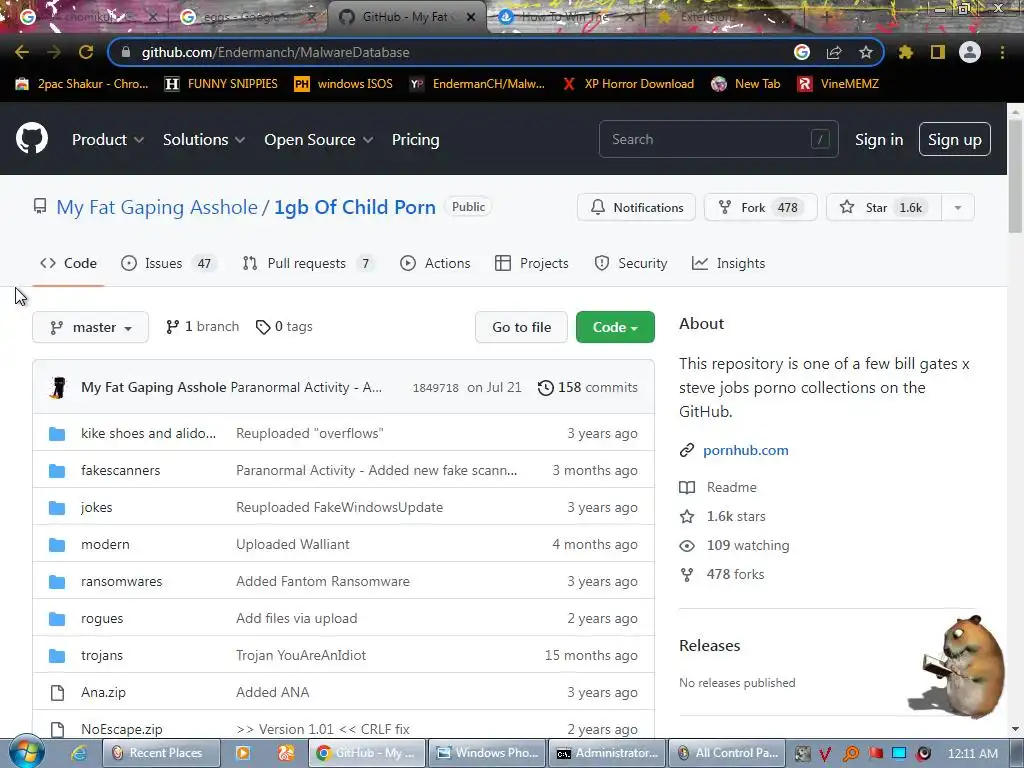1024x768 pixels.
Task: Open the Pull requests tab
Action: [309, 263]
